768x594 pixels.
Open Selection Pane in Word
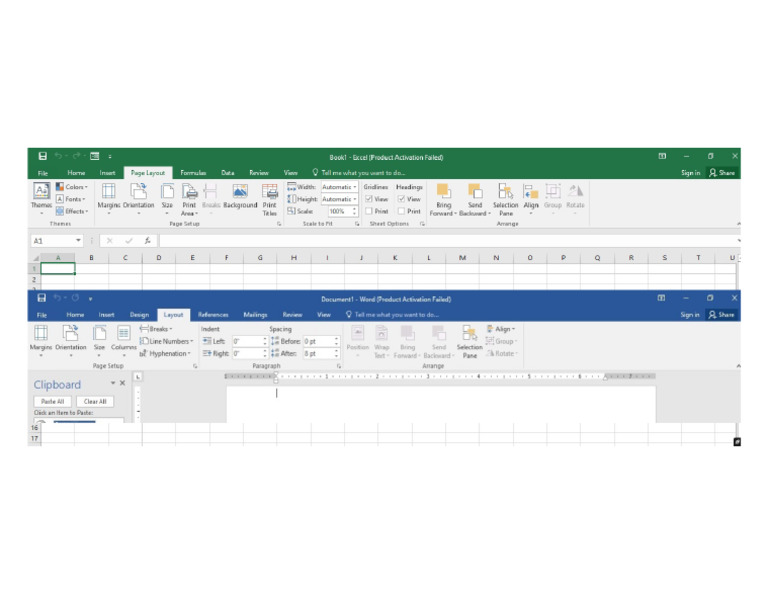(470, 341)
